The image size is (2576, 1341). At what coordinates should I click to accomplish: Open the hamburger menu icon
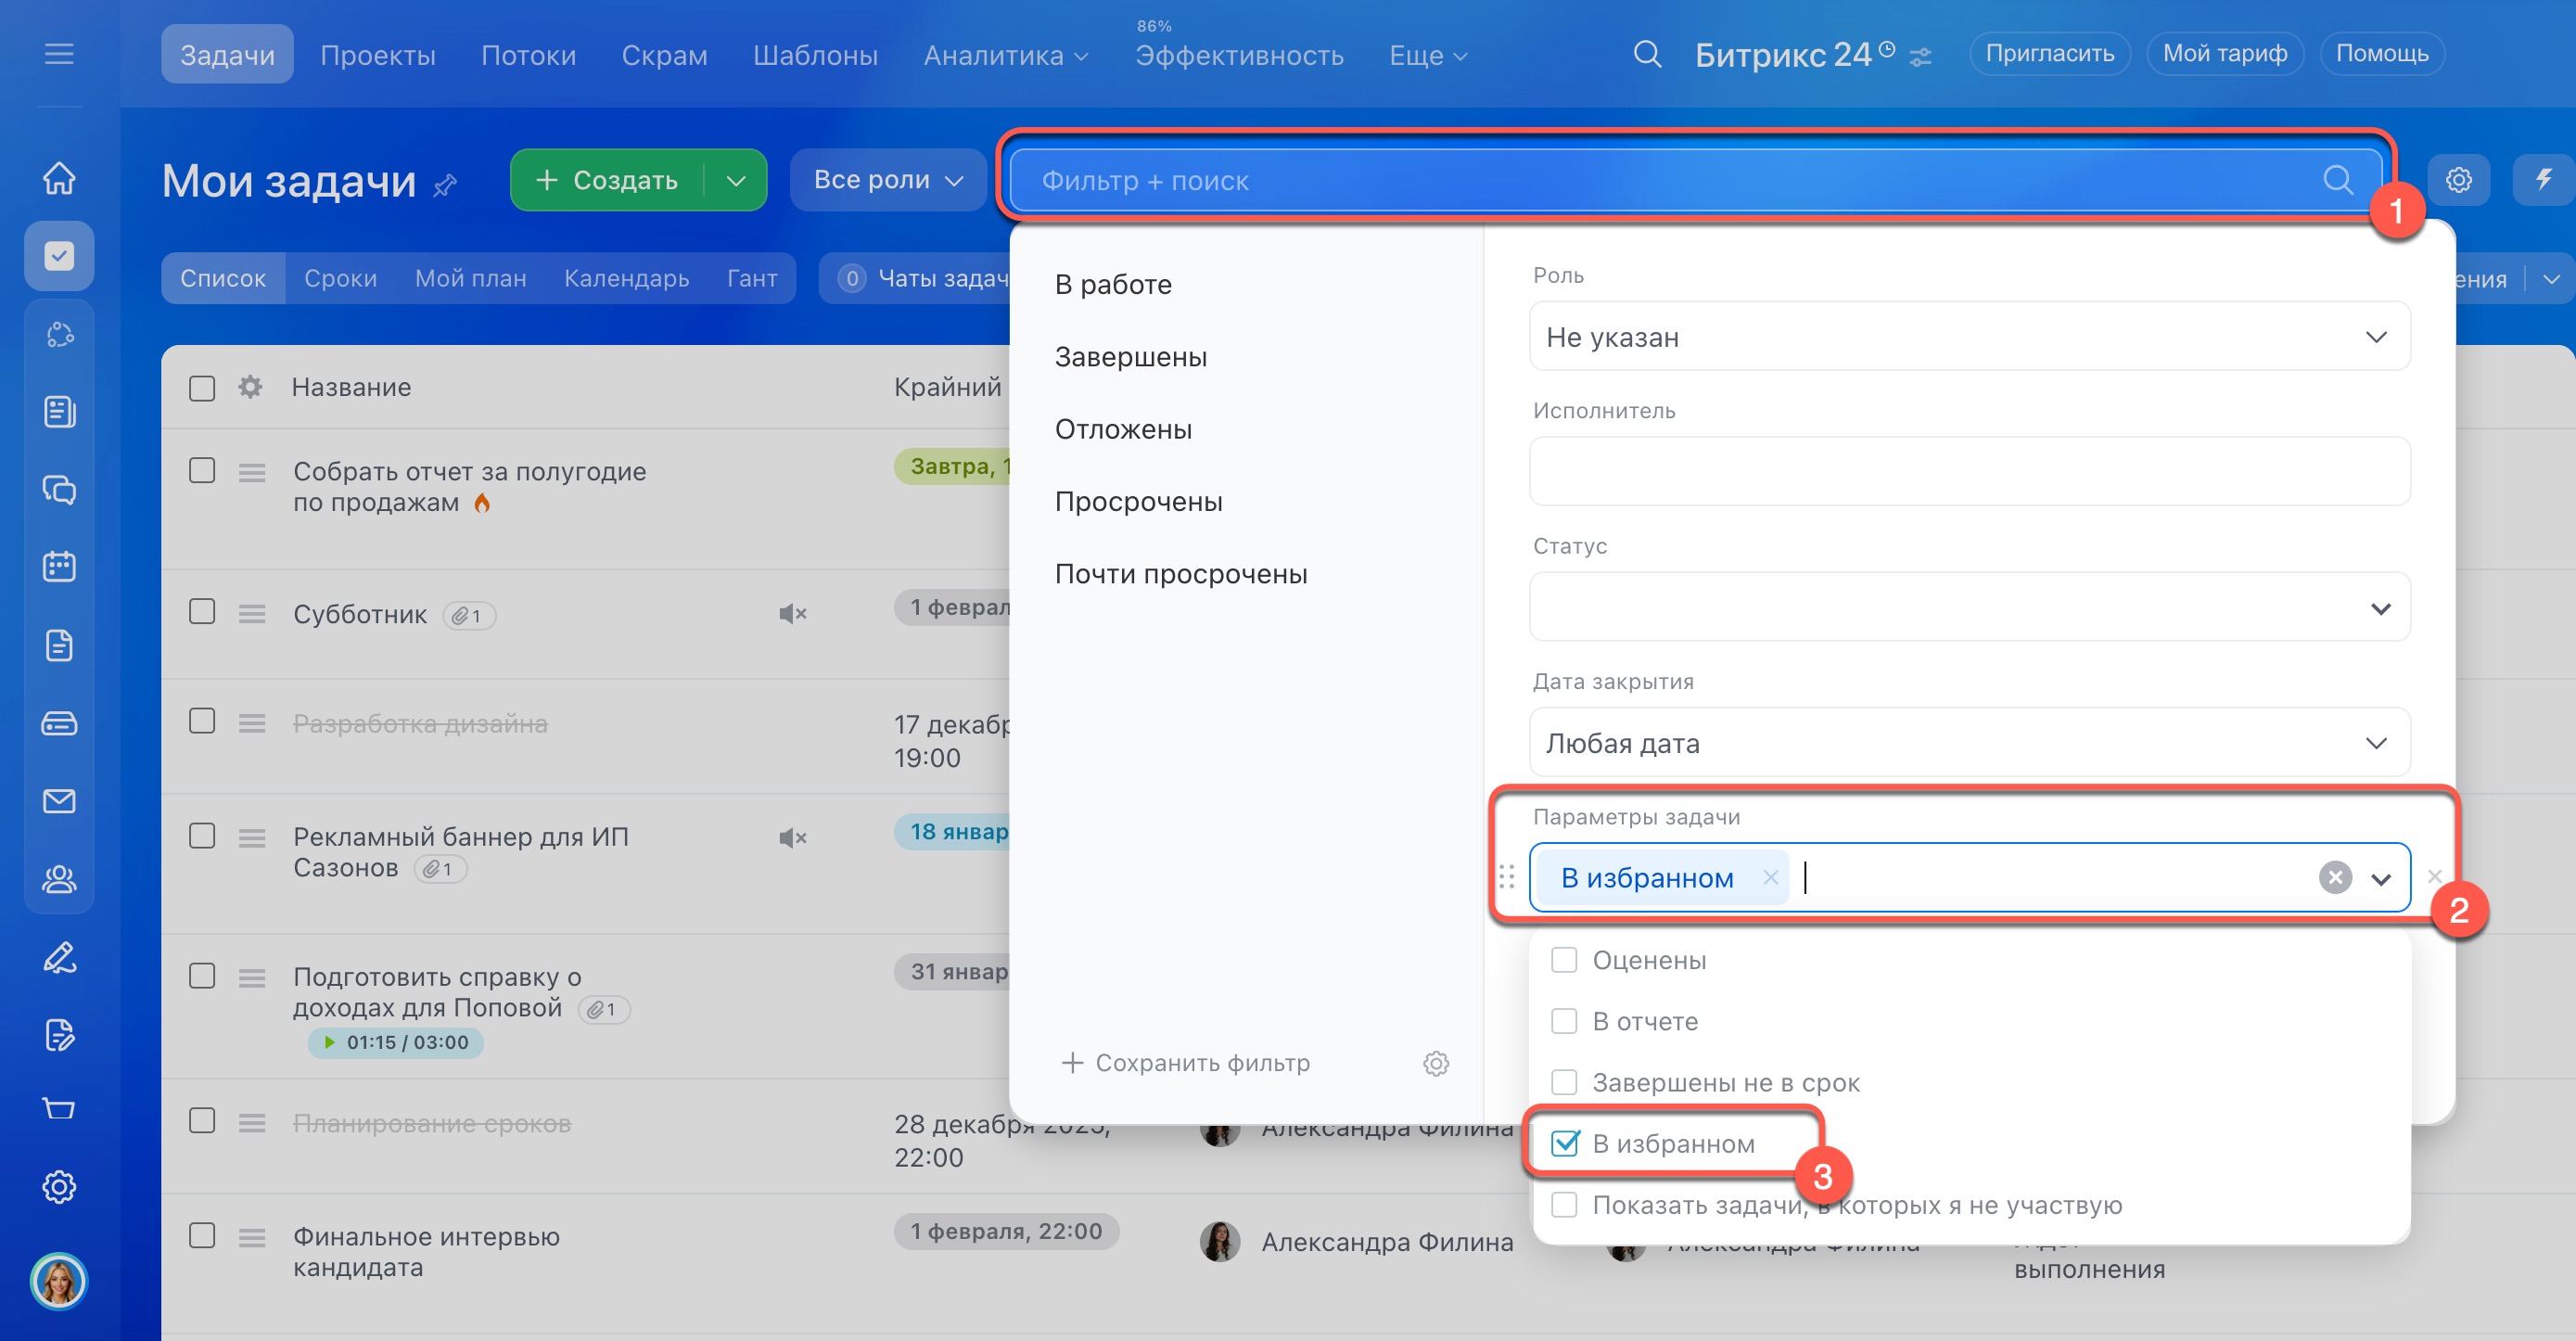(59, 54)
